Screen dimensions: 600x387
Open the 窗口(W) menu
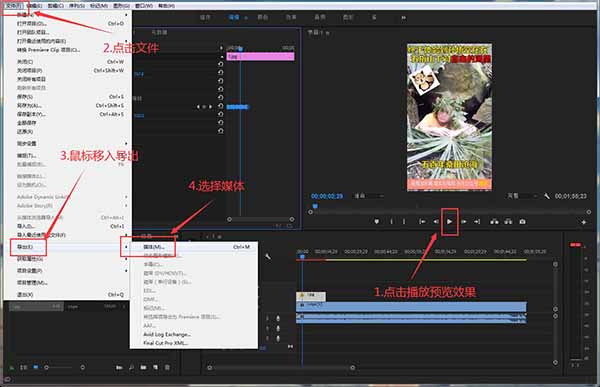144,6
